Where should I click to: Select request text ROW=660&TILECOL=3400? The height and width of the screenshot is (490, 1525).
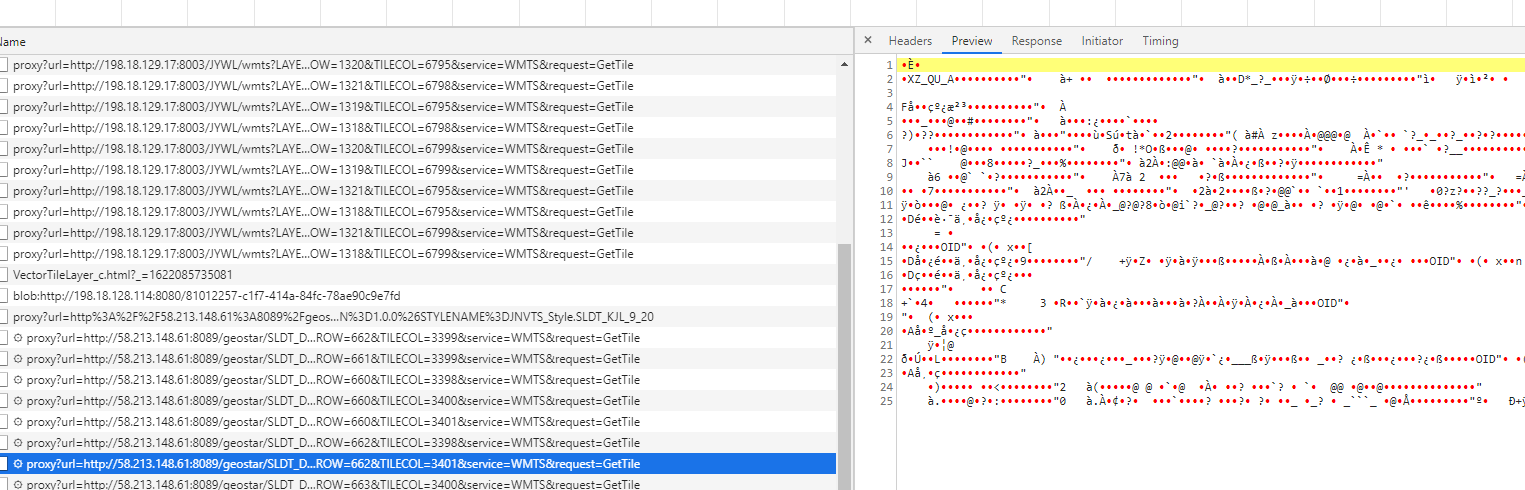click(x=333, y=401)
